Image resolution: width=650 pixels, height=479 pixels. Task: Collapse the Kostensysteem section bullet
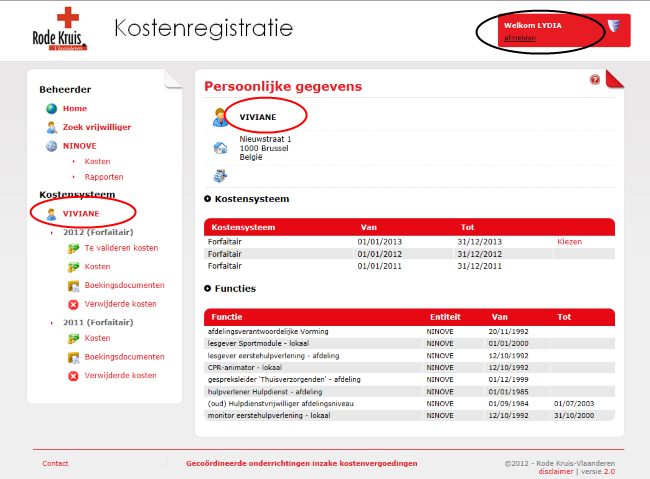(207, 199)
